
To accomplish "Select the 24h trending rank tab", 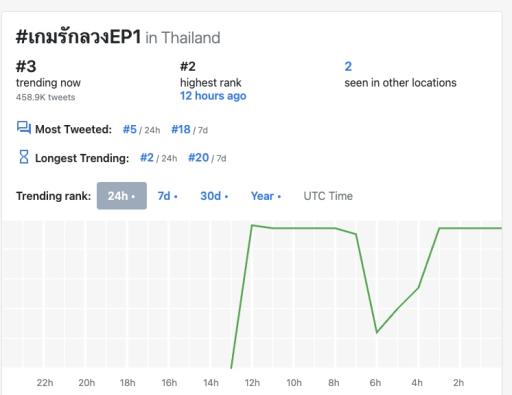I will tap(122, 196).
